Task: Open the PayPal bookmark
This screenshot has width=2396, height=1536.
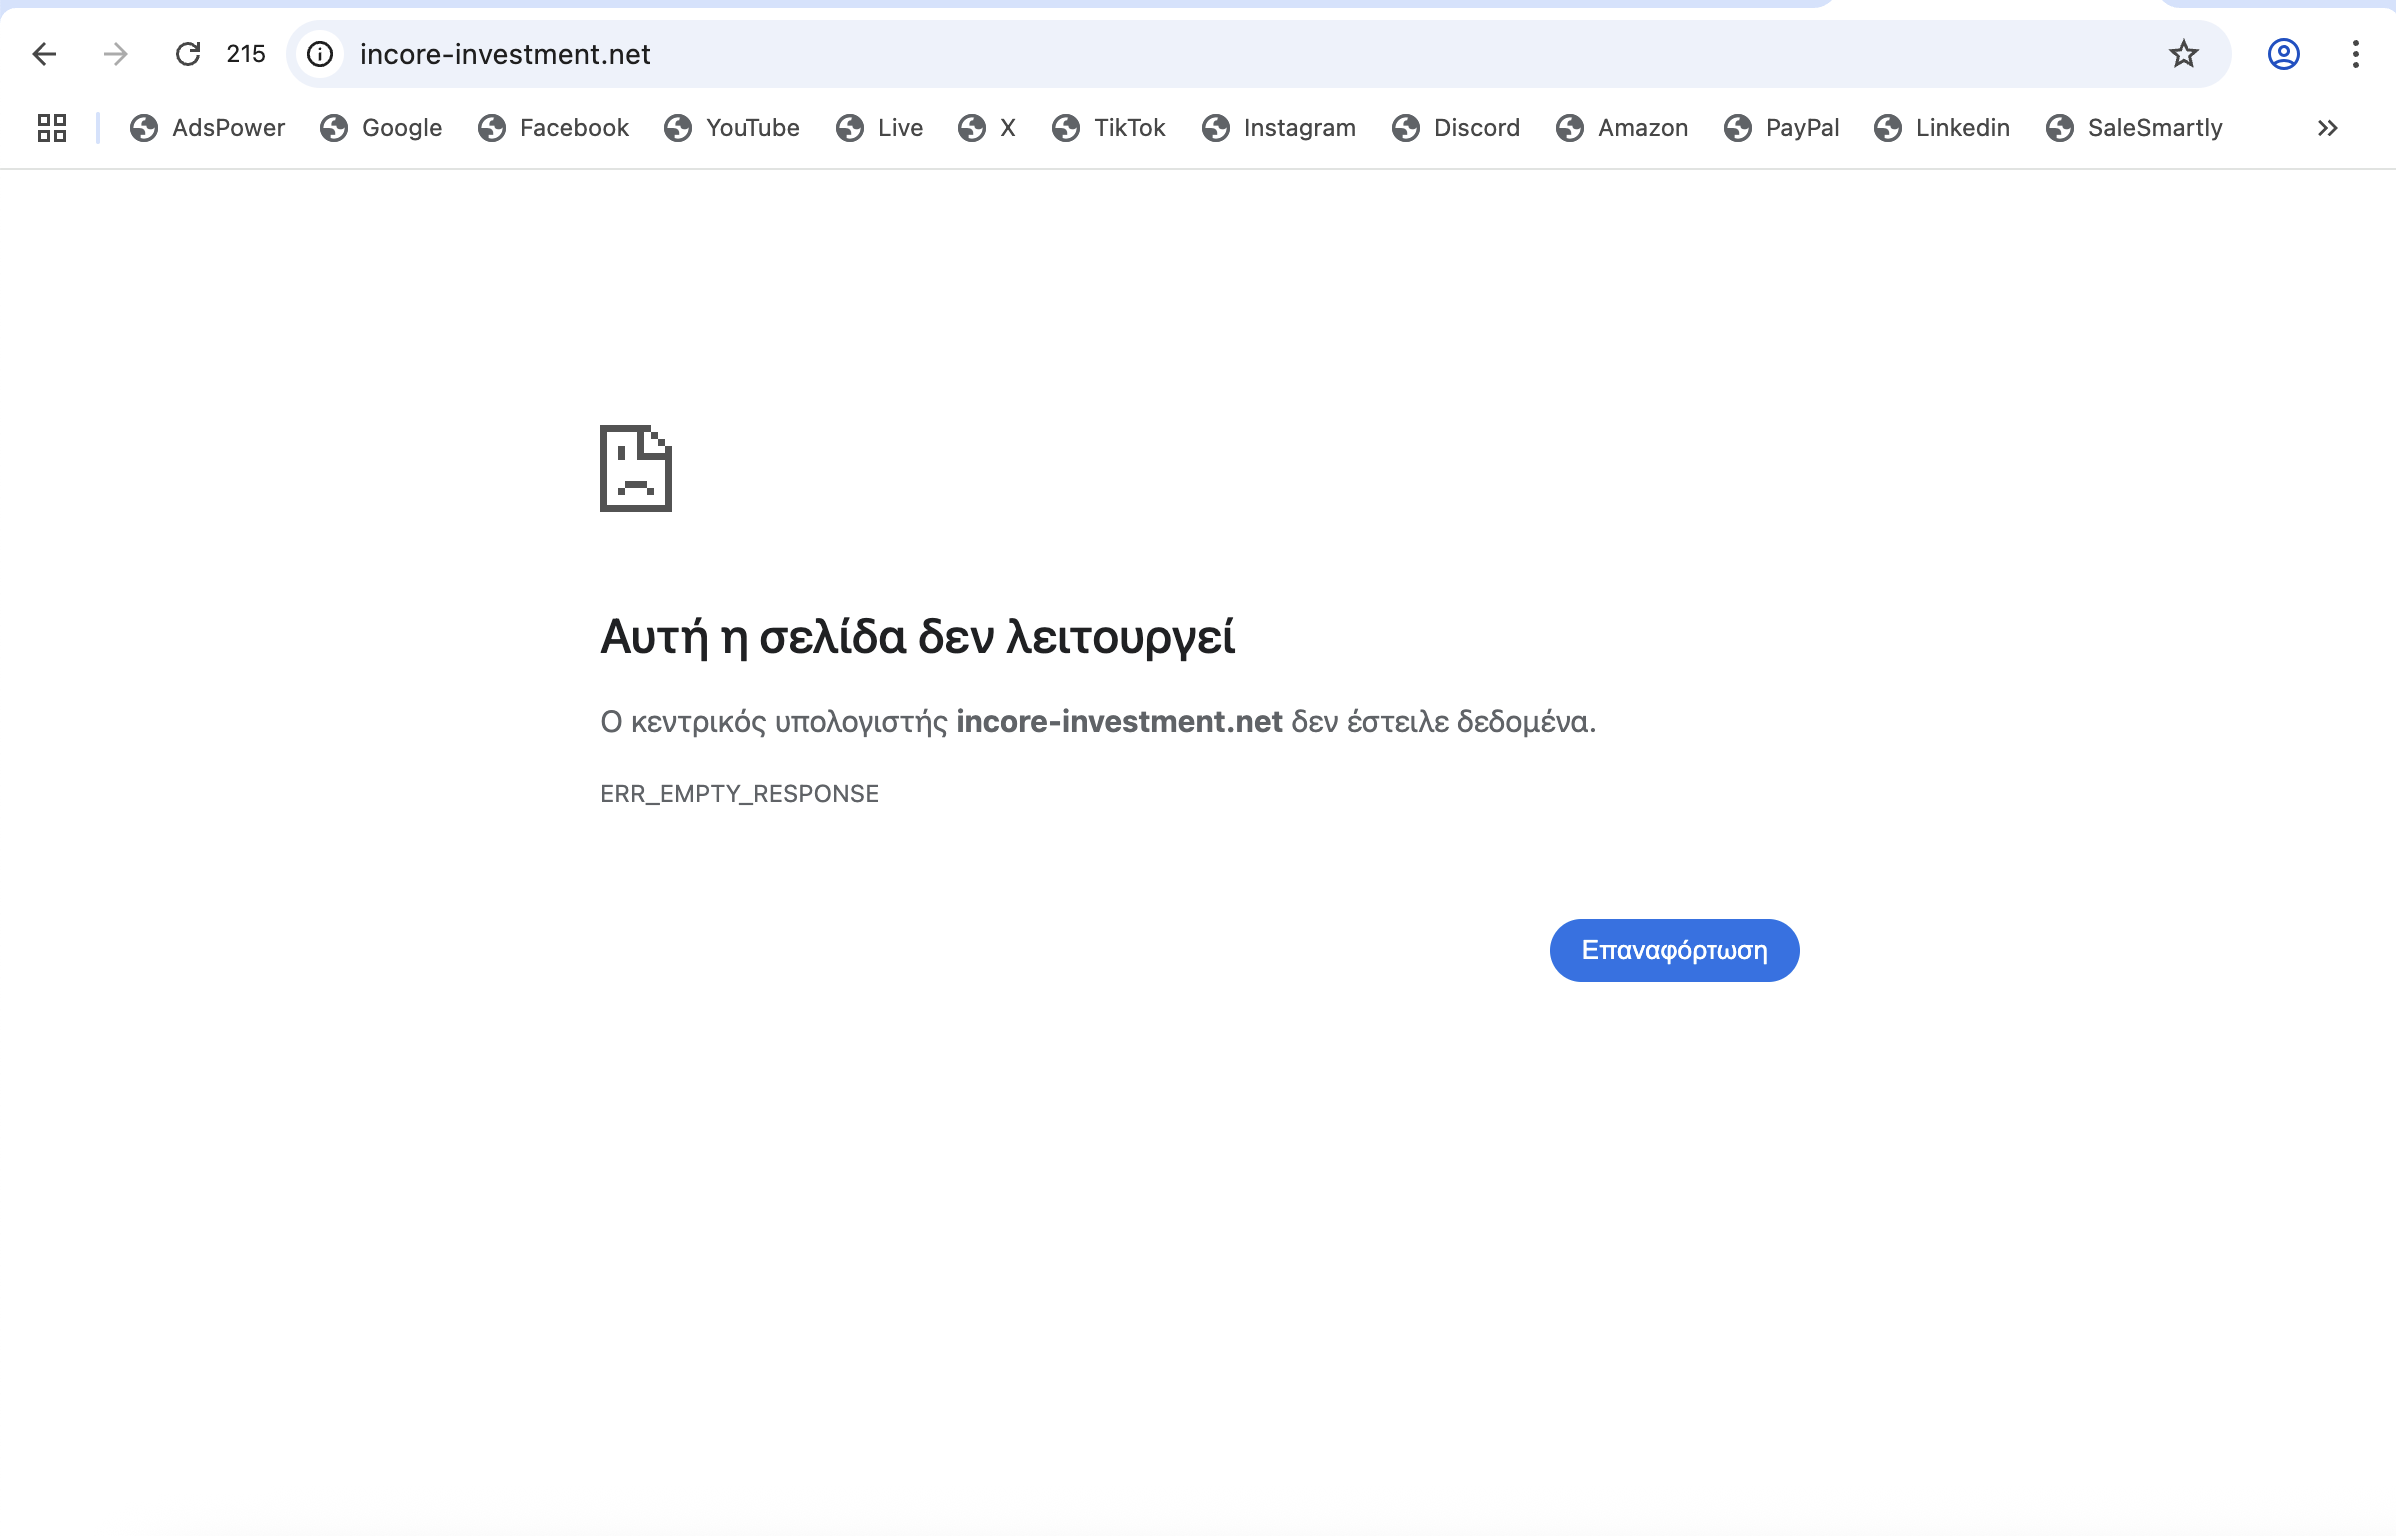Action: click(1782, 128)
